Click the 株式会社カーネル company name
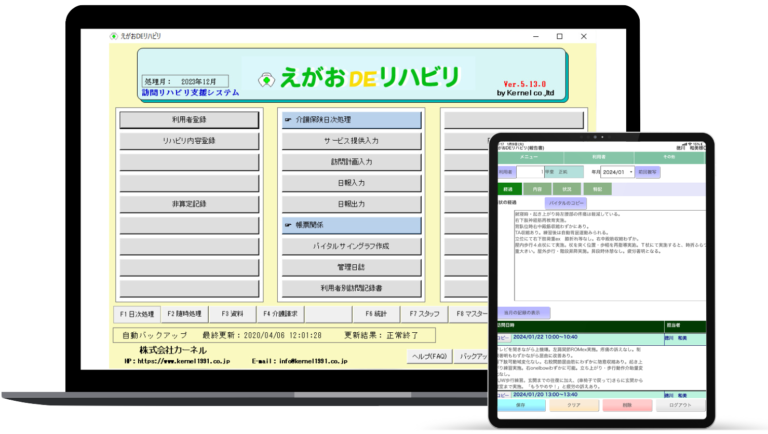768x434 pixels. tap(173, 350)
